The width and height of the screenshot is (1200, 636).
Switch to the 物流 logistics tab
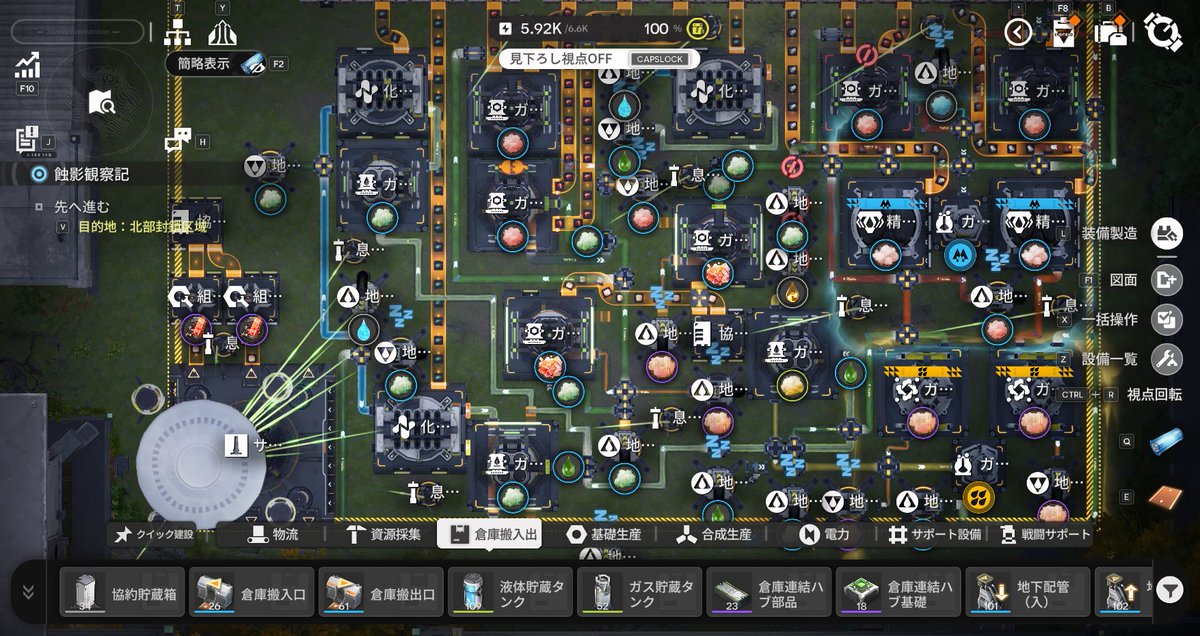(275, 535)
